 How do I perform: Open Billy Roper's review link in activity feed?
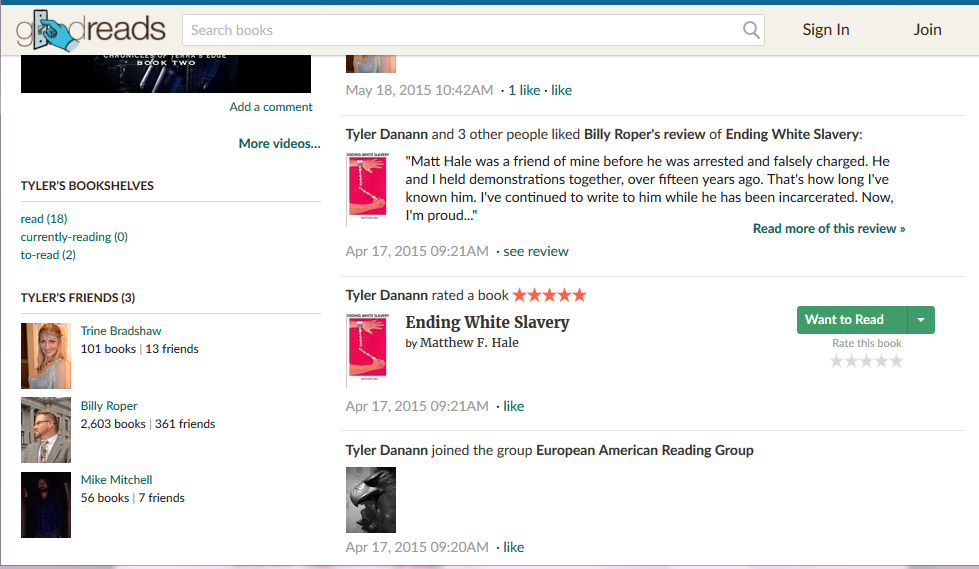click(x=644, y=134)
